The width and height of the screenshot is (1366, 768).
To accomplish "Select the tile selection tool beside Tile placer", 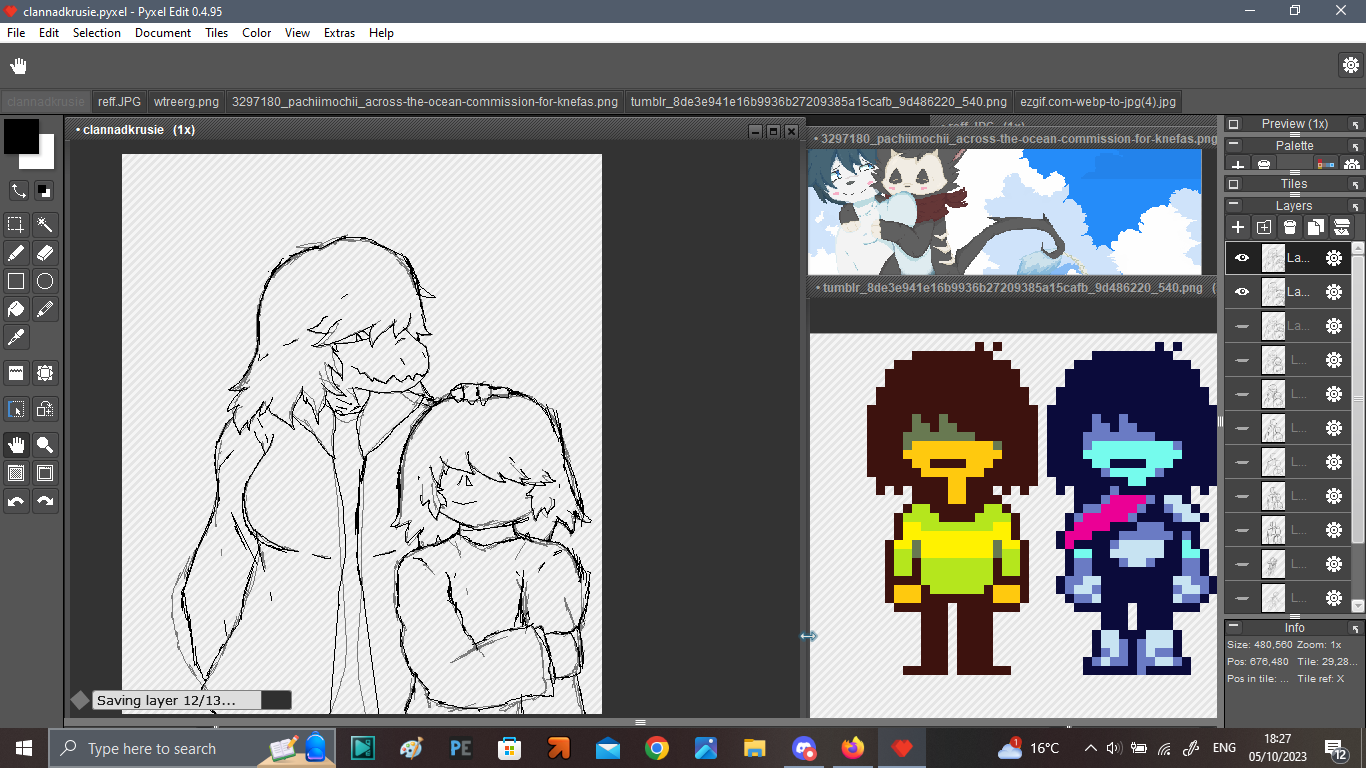I will point(45,373).
